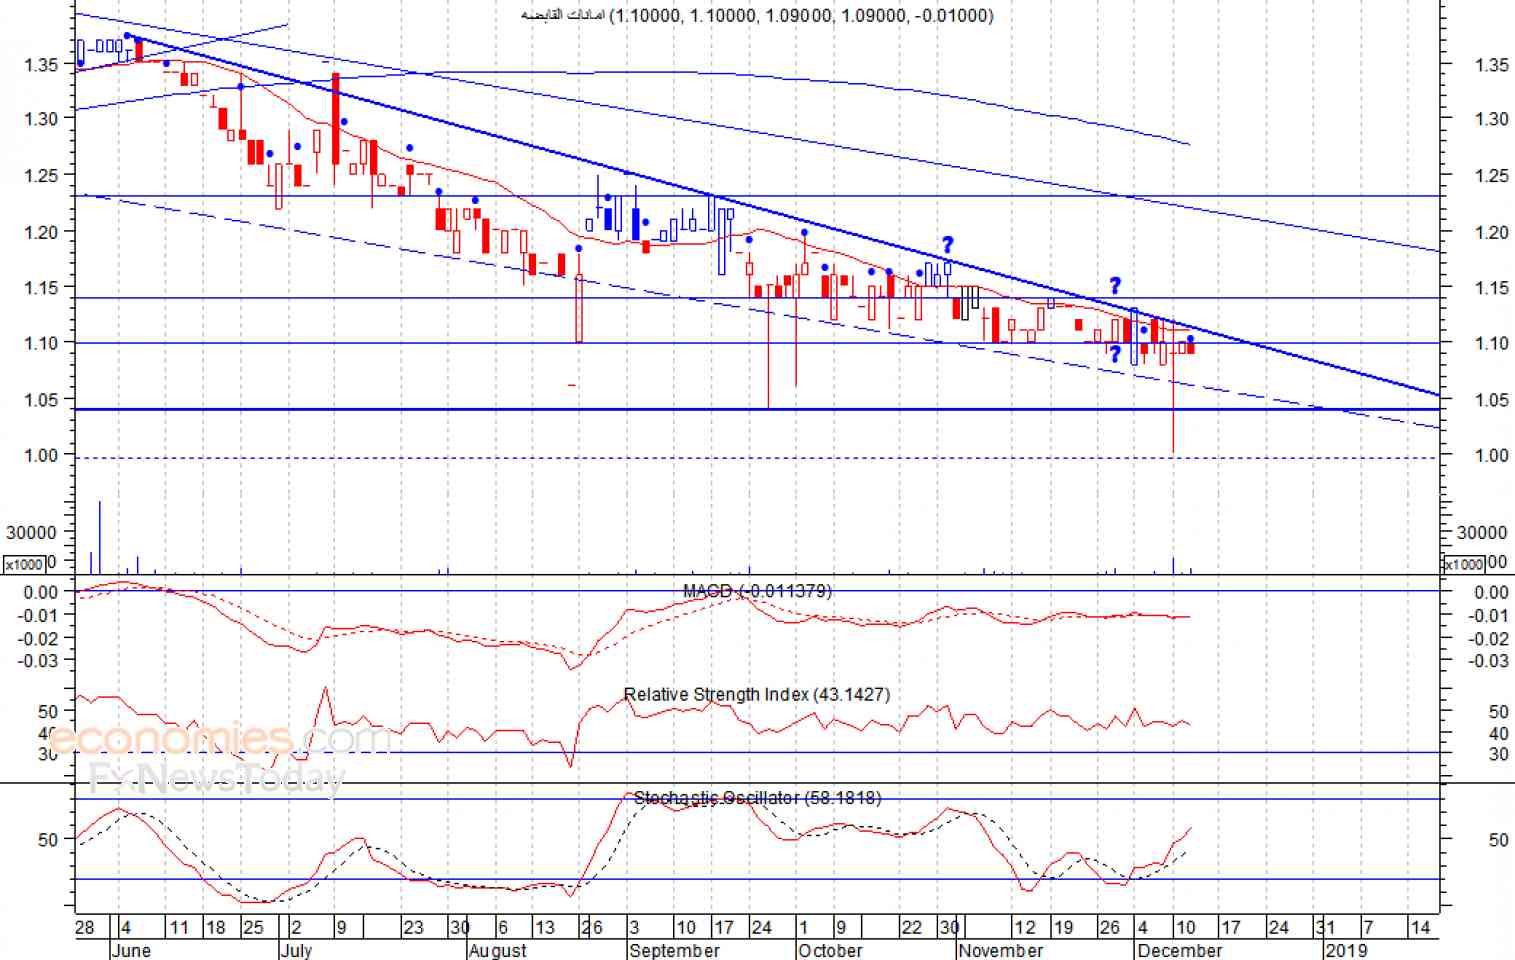This screenshot has width=1515, height=960.
Task: Click the September month label
Action: click(x=675, y=949)
